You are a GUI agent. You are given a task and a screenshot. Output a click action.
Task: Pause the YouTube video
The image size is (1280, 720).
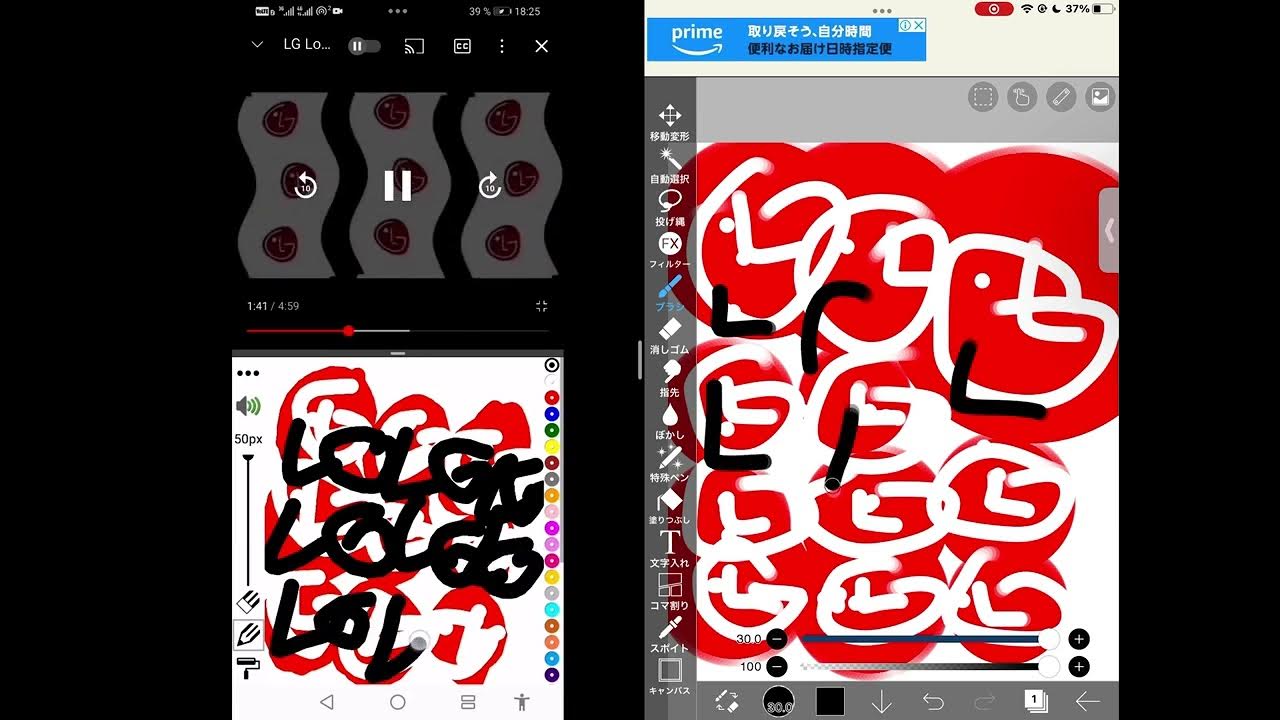[398, 185]
